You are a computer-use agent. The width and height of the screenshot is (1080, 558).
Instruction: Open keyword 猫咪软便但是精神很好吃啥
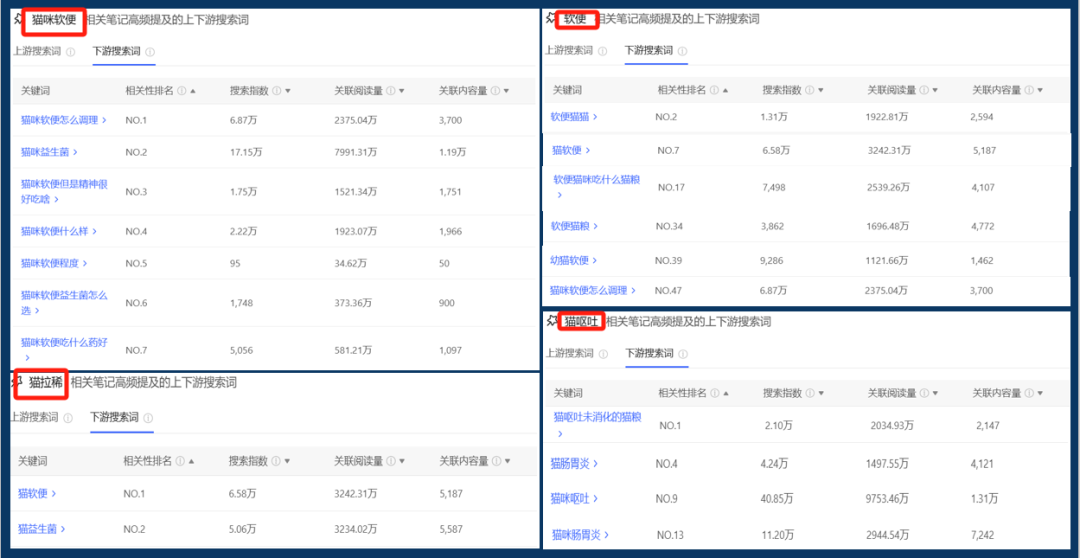[x=64, y=192]
